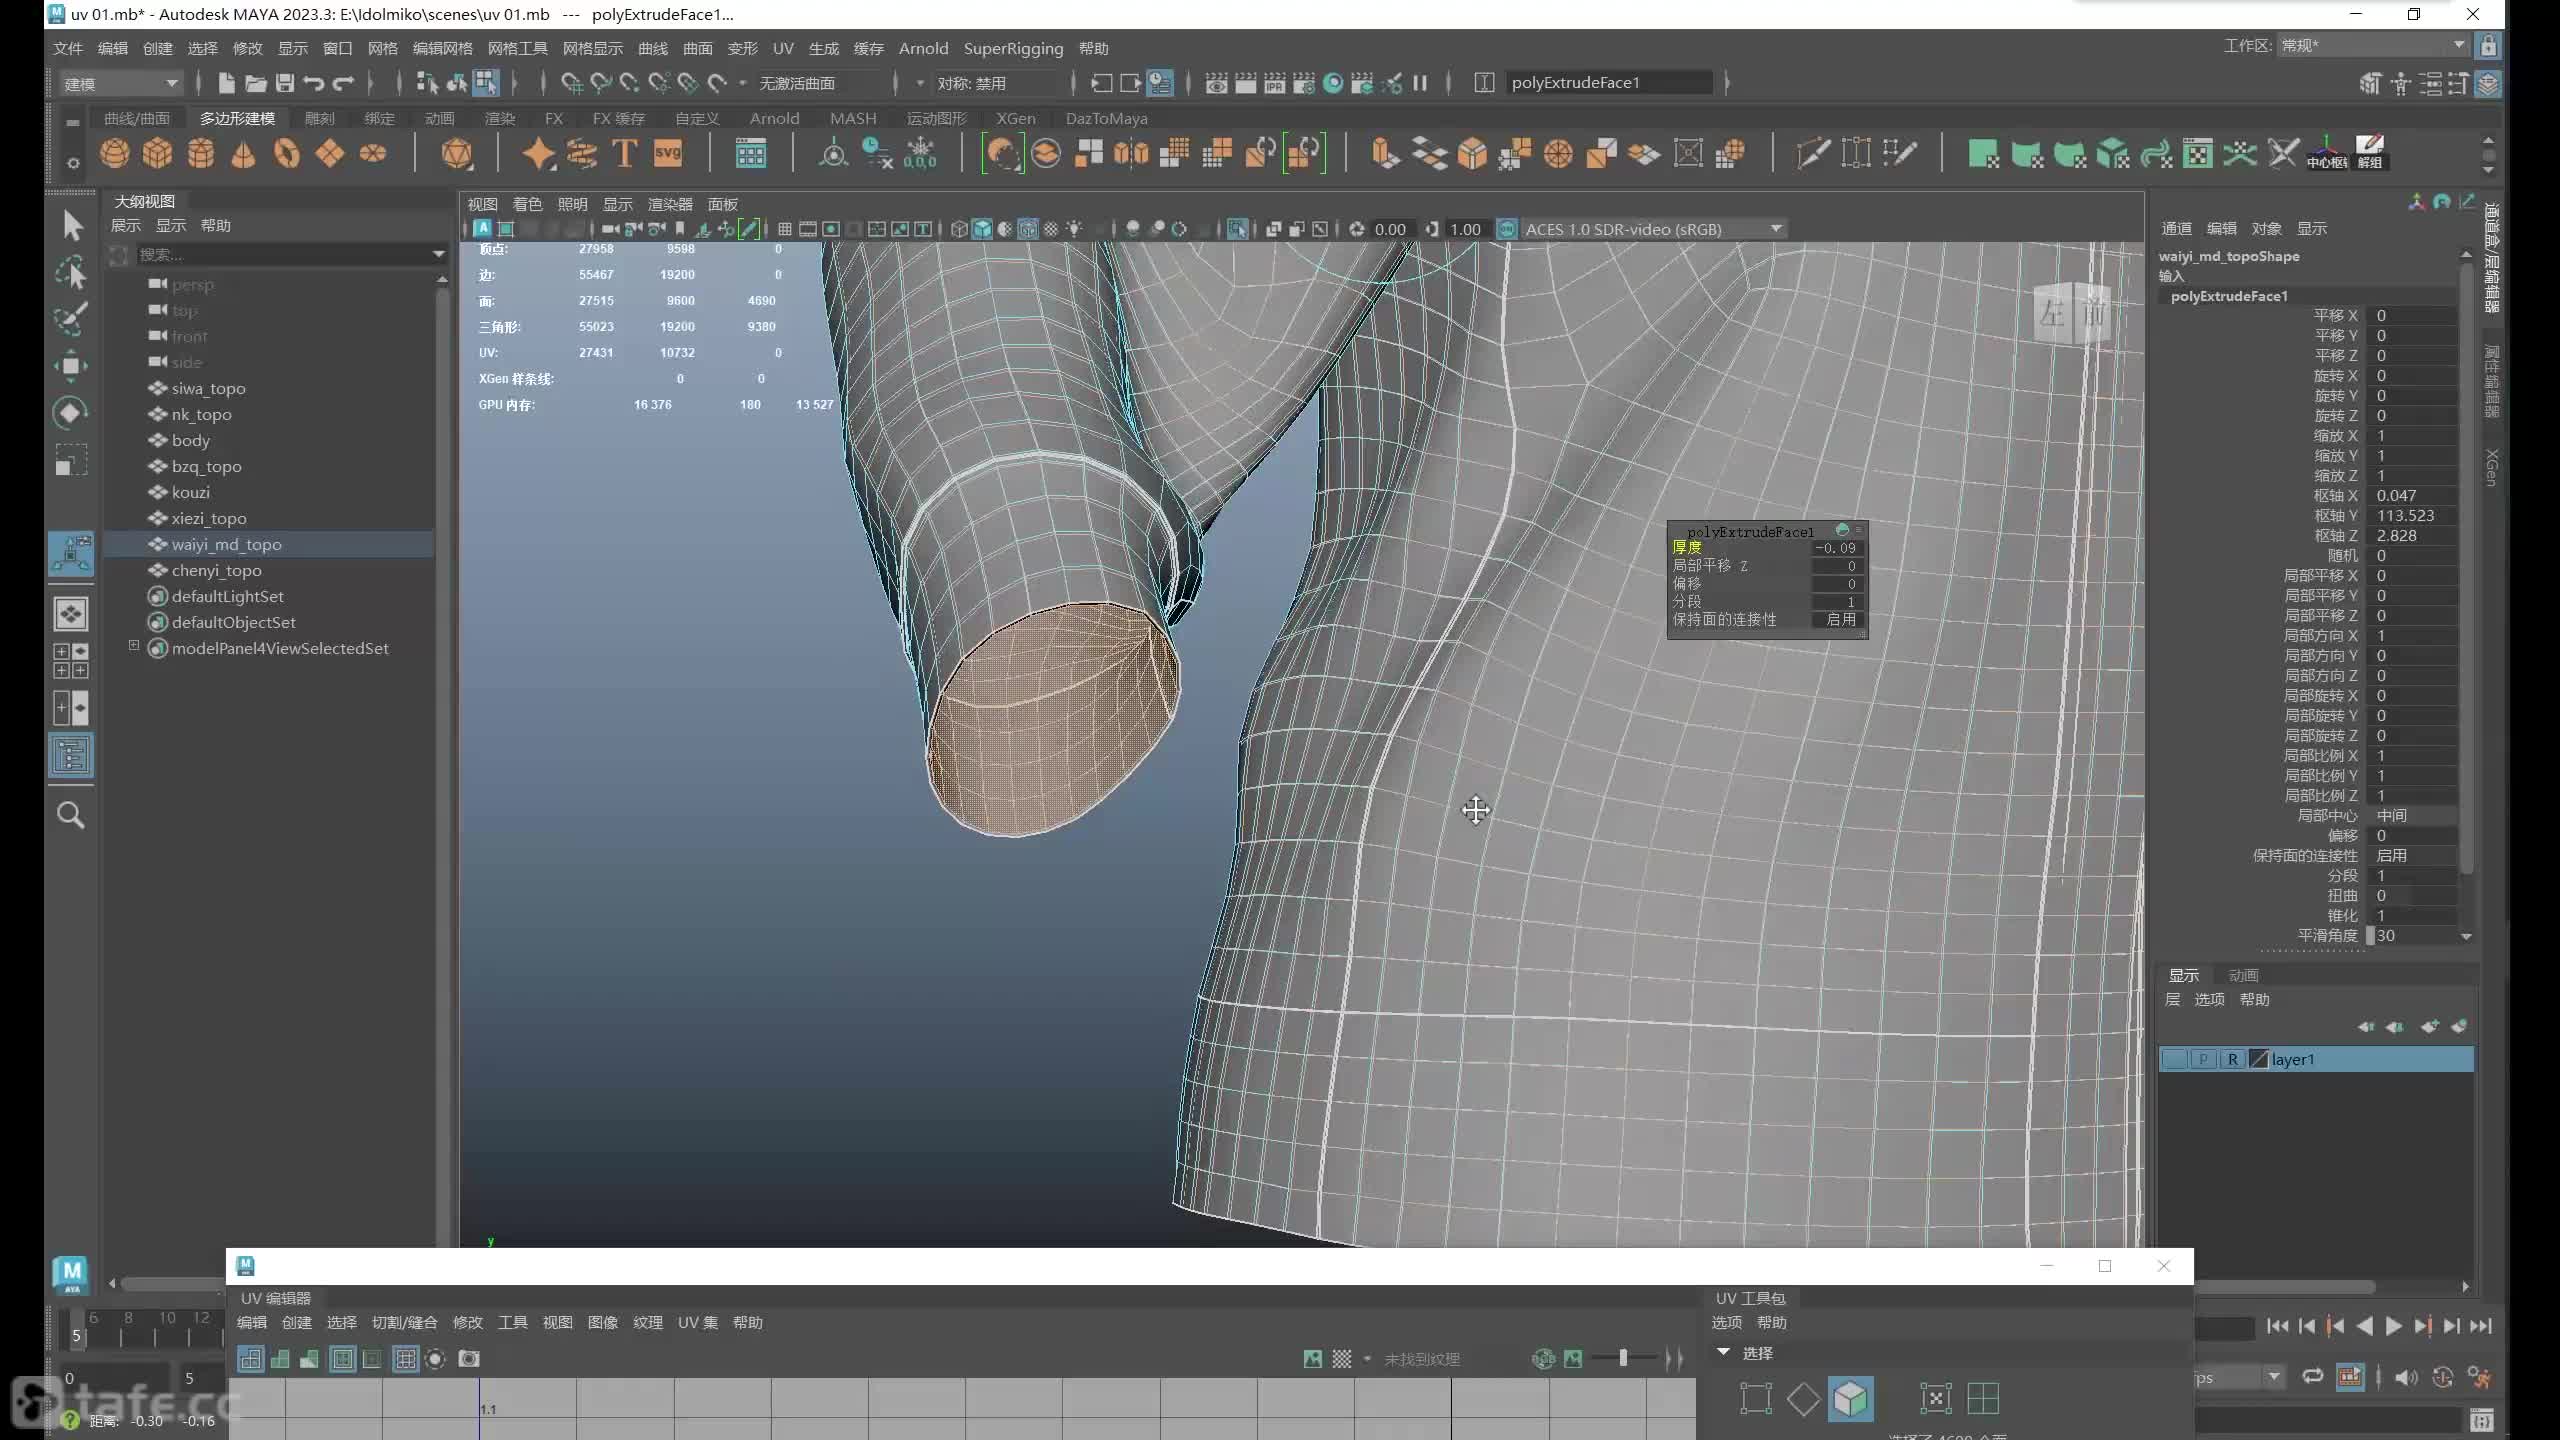The image size is (2560, 1440).
Task: Toggle loop playback icon
Action: point(2313,1377)
